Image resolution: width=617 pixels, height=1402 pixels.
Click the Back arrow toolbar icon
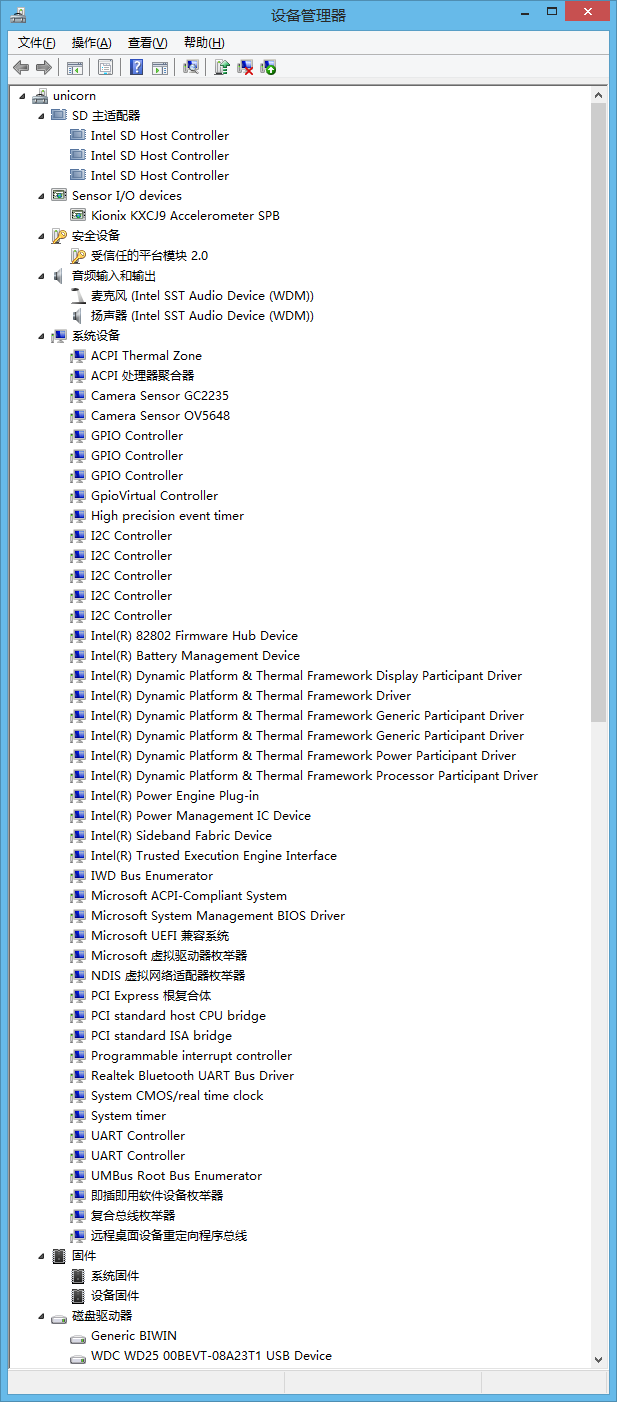[x=20, y=67]
